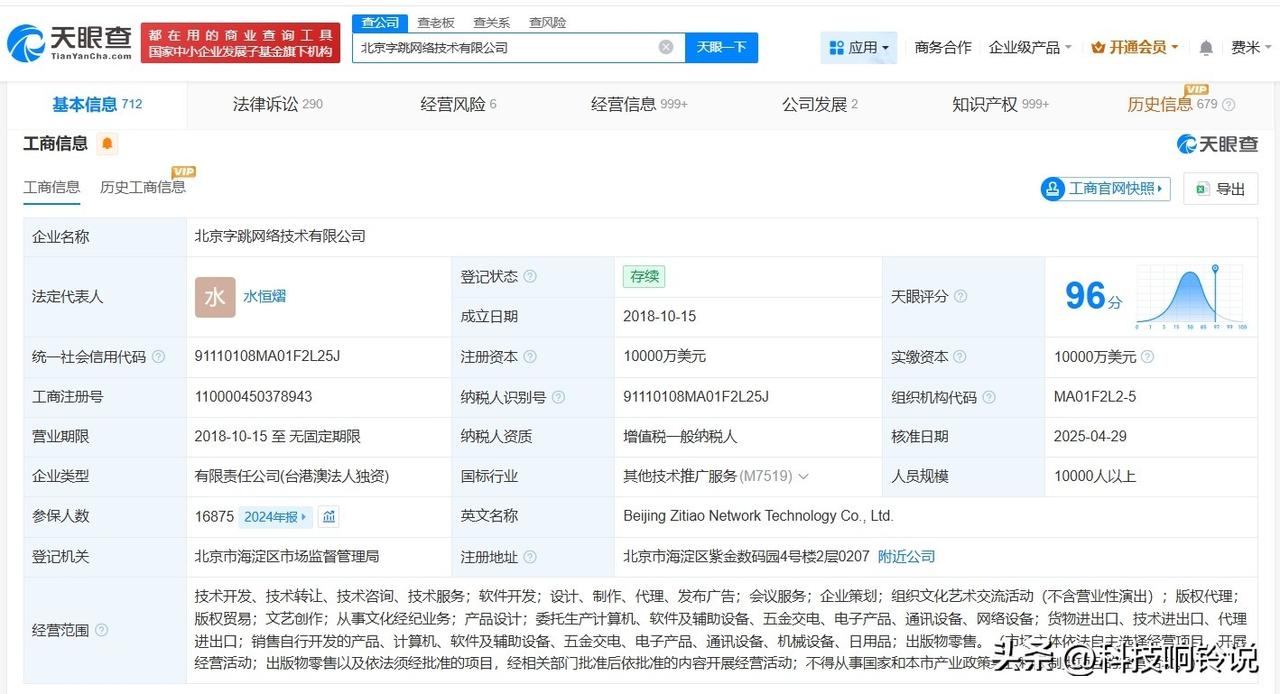The height and width of the screenshot is (694, 1280).
Task: Open notifications bell icon in header
Action: point(1206,48)
